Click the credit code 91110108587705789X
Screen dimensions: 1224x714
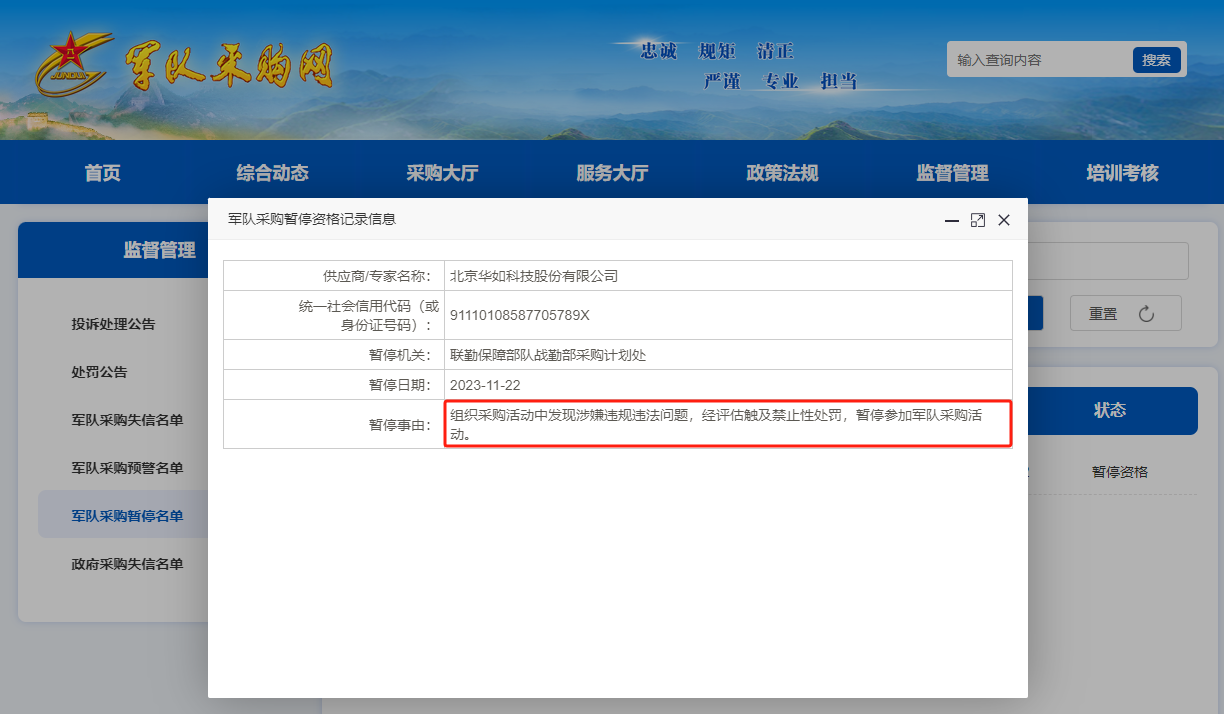[x=520, y=315]
